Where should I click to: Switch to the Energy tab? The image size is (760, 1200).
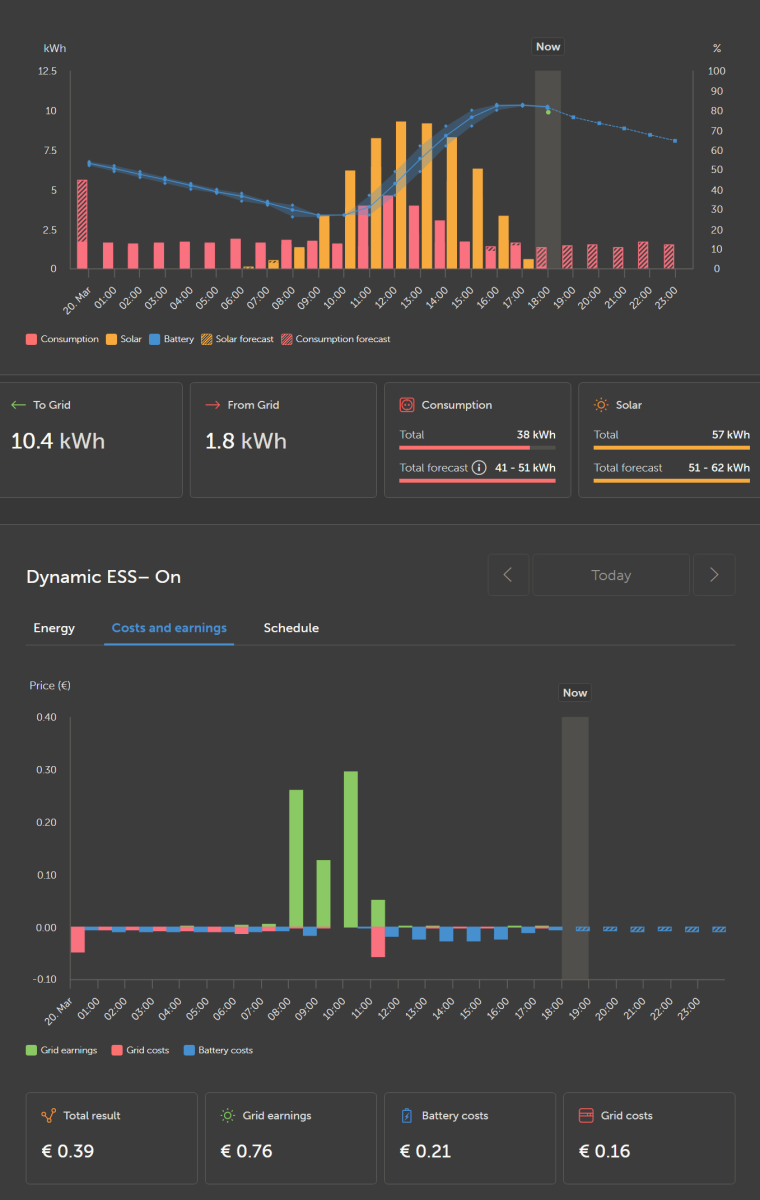pyautogui.click(x=54, y=628)
